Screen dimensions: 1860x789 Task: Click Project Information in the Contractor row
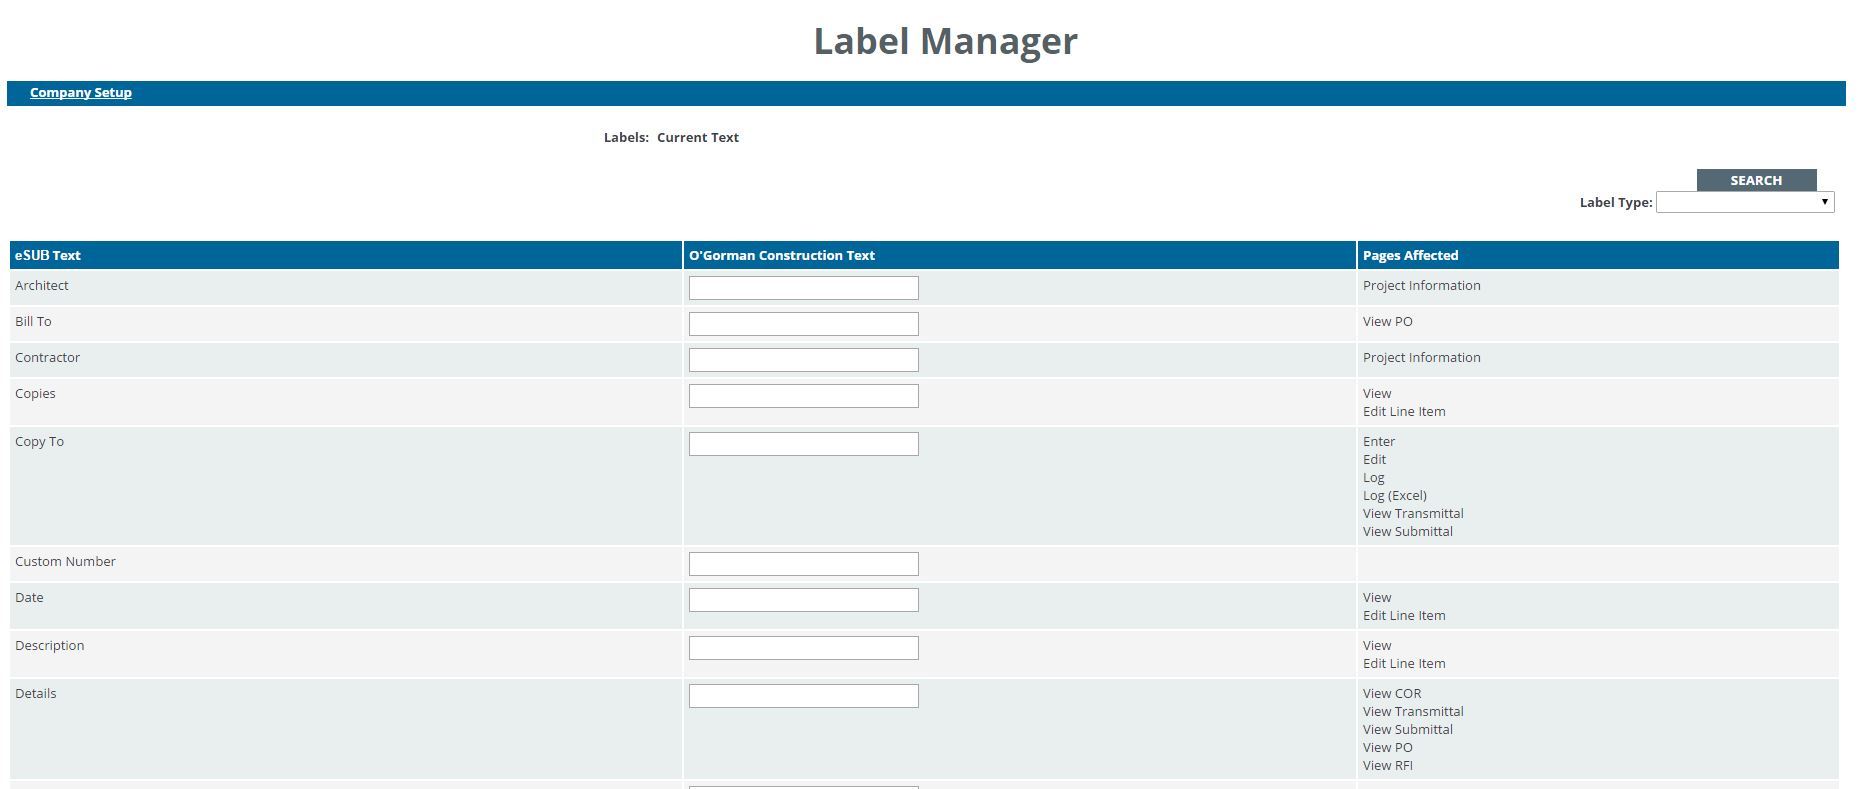(x=1421, y=357)
